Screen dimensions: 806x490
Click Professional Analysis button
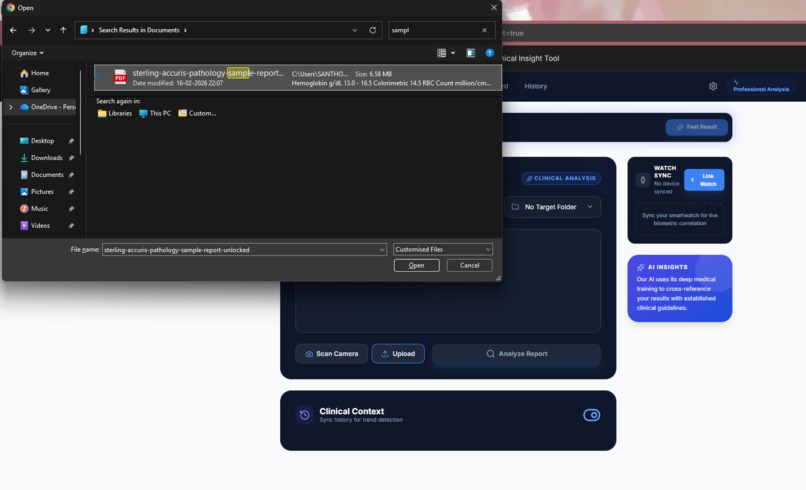click(x=761, y=86)
